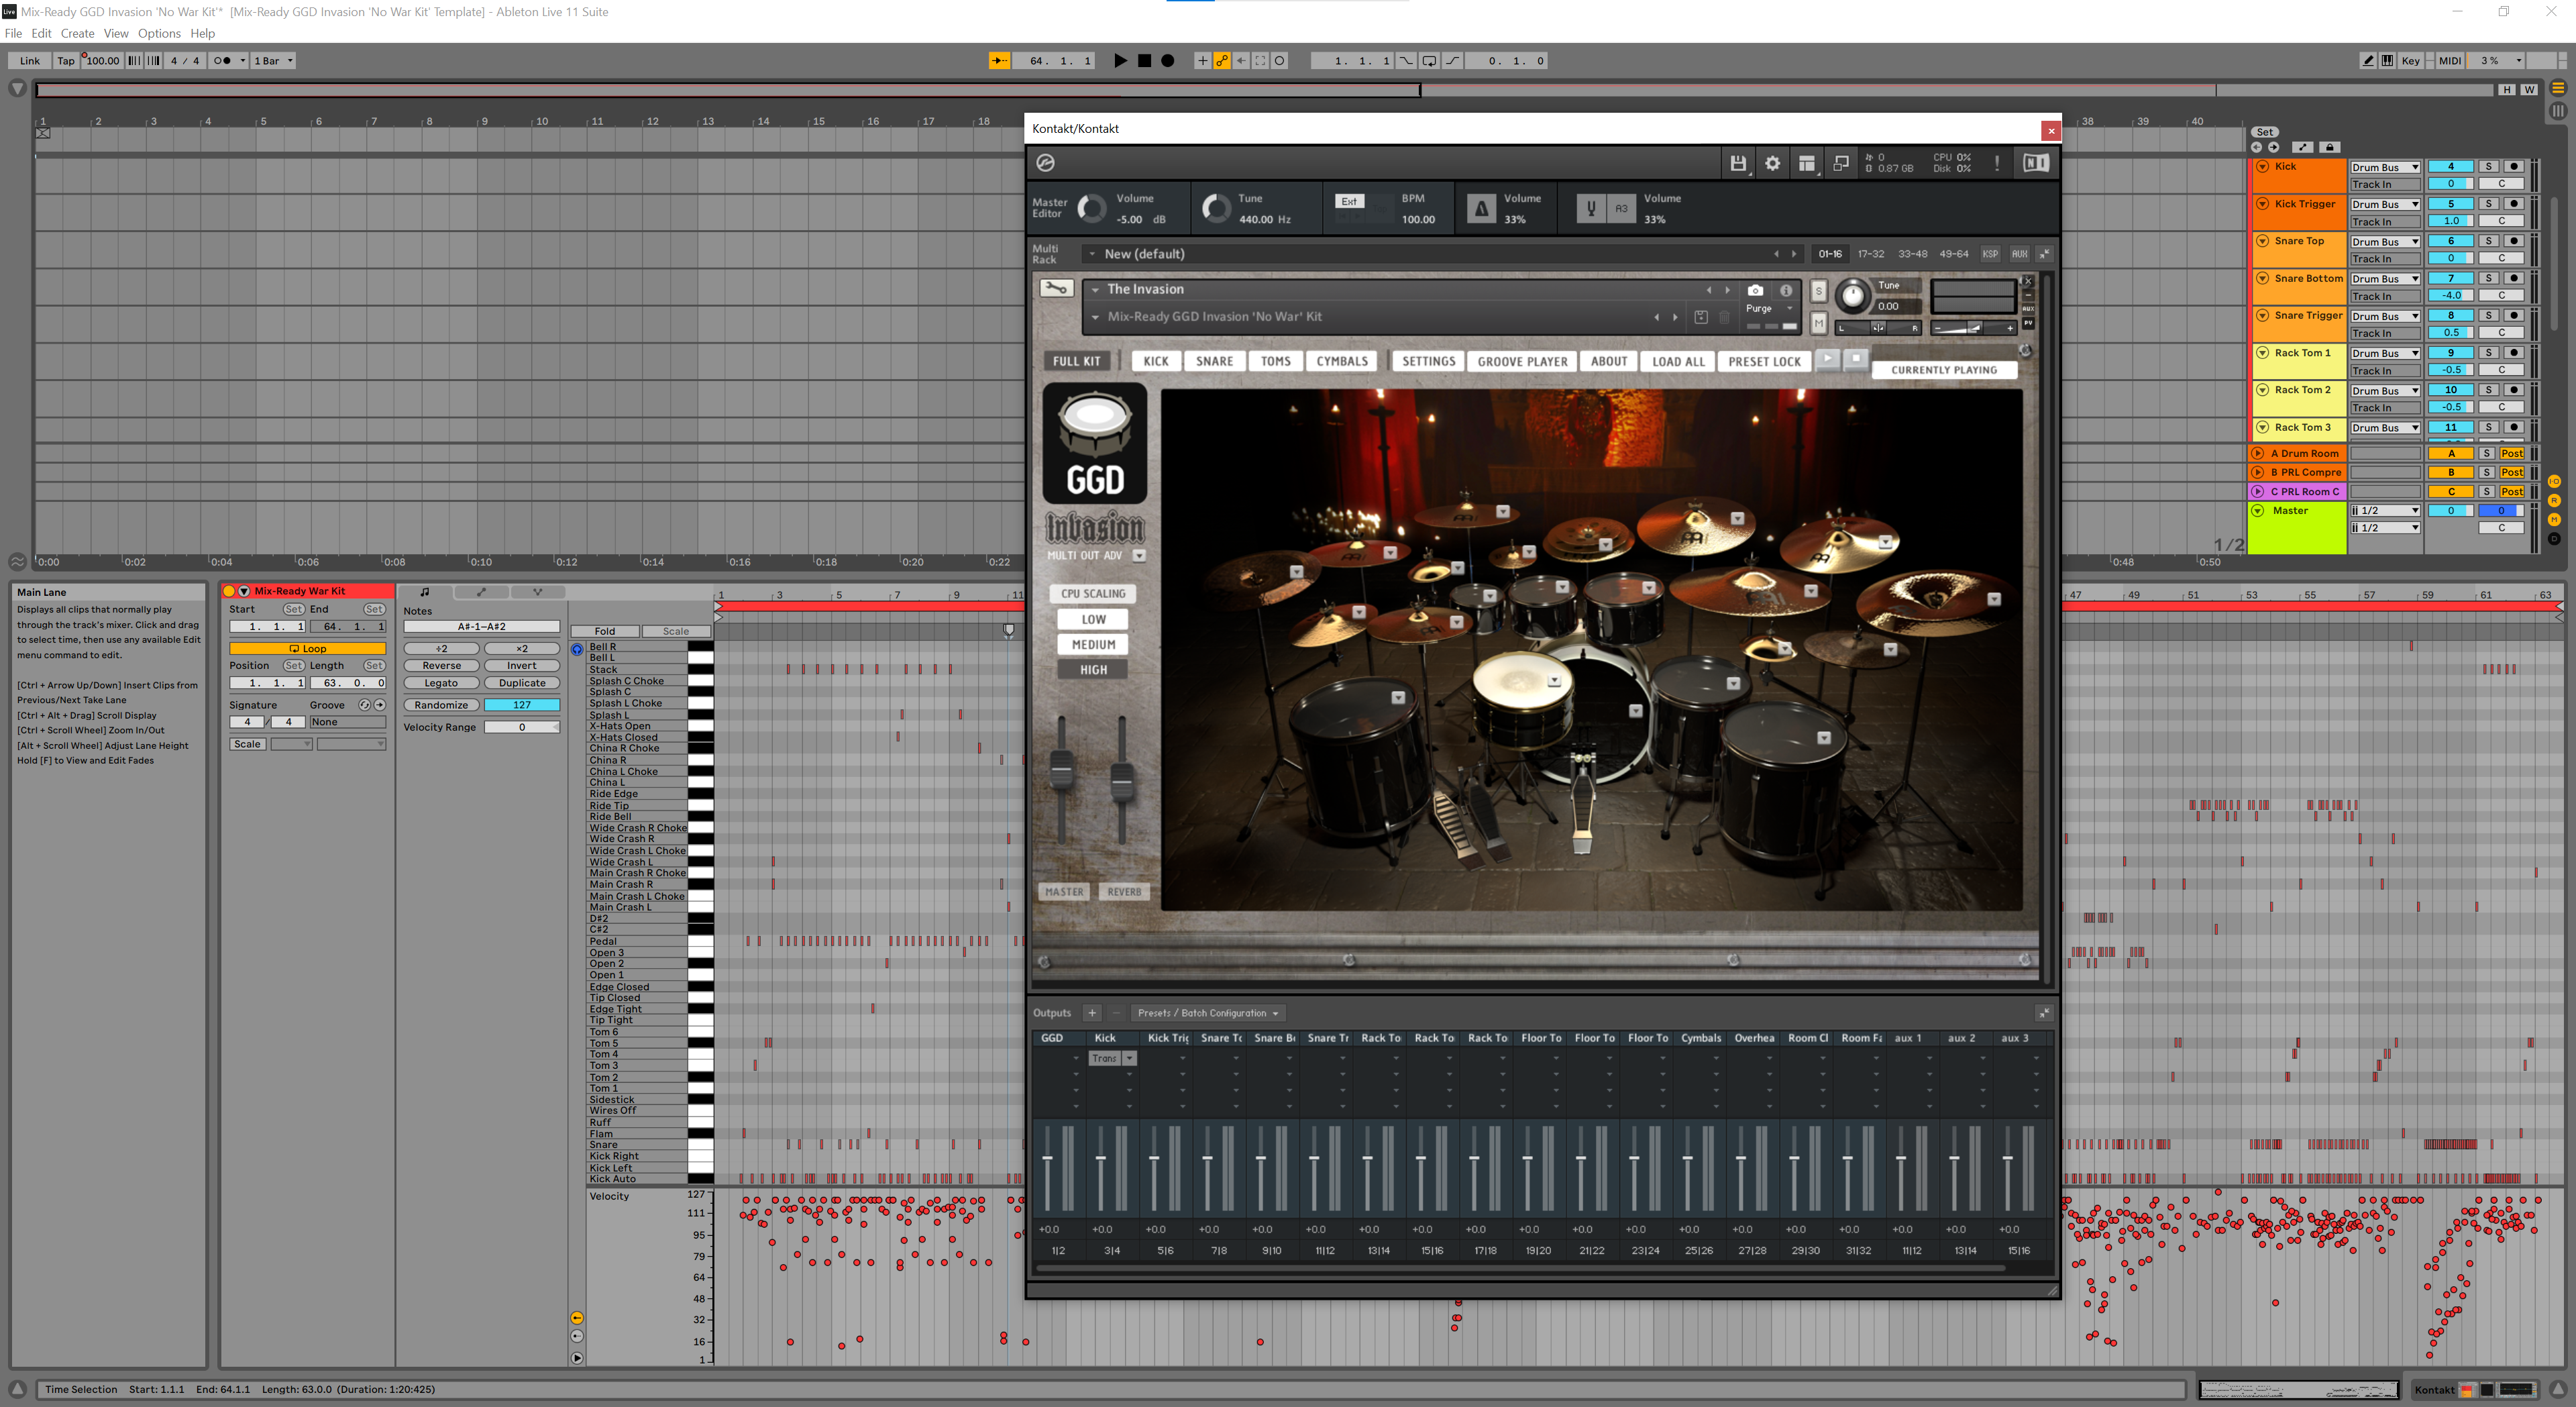
Task: Click the Draw Mode pencil icon
Action: pos(2368,60)
